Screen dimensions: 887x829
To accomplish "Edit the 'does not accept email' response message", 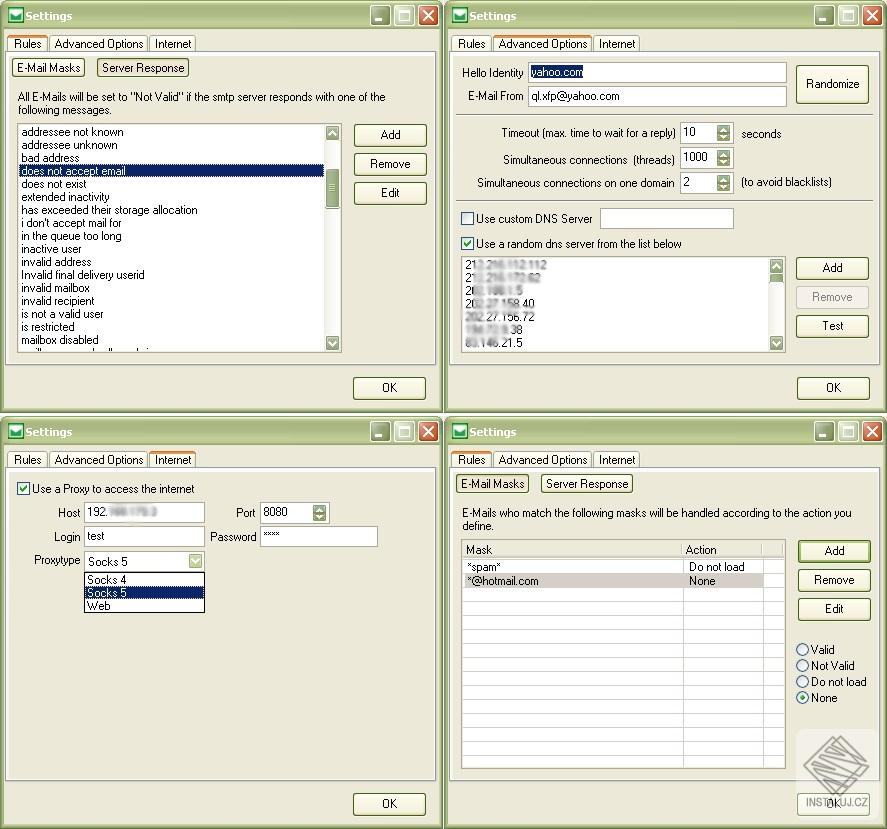I will pyautogui.click(x=389, y=193).
